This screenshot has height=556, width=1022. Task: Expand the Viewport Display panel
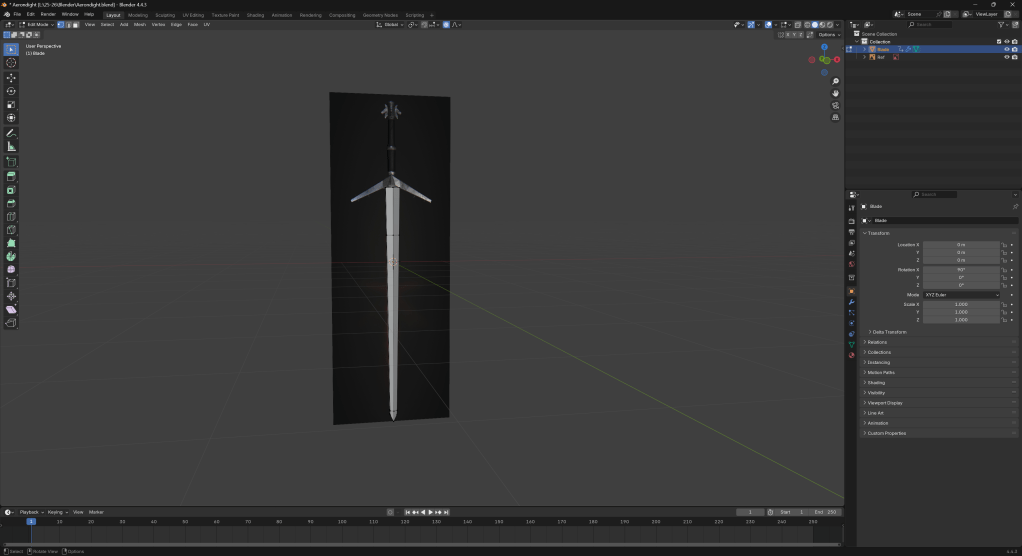click(887, 402)
